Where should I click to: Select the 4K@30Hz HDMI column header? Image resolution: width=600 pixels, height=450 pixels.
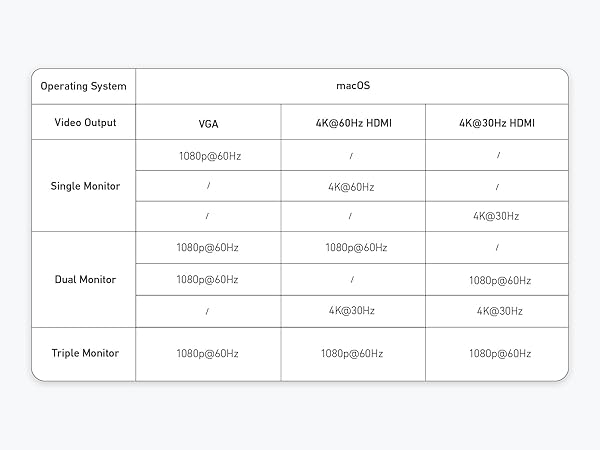[497, 123]
